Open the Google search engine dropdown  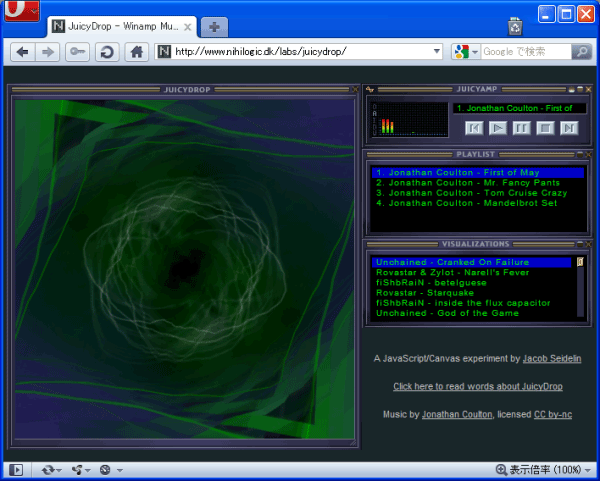[x=466, y=51]
